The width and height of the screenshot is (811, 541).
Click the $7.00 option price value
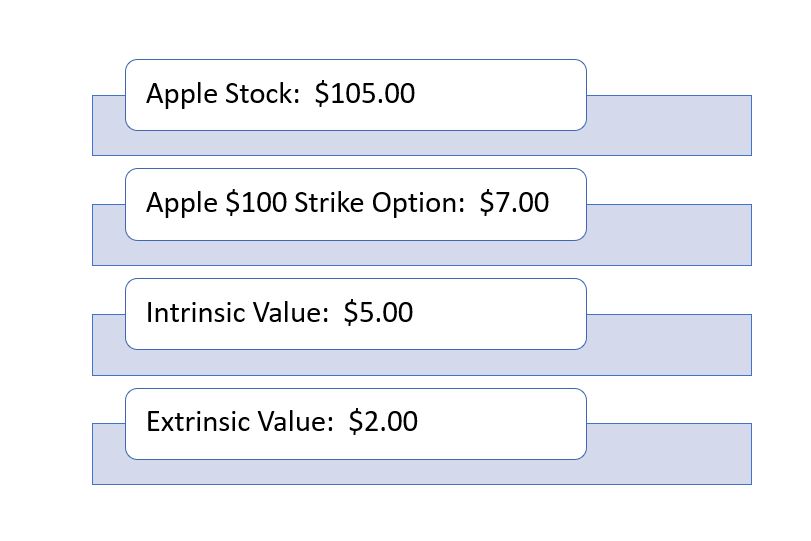pos(514,203)
